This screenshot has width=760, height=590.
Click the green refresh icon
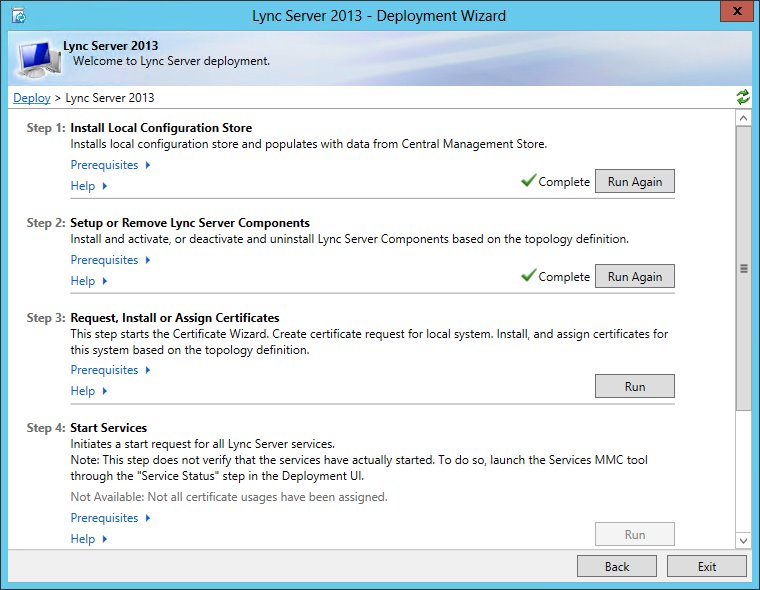tap(742, 97)
